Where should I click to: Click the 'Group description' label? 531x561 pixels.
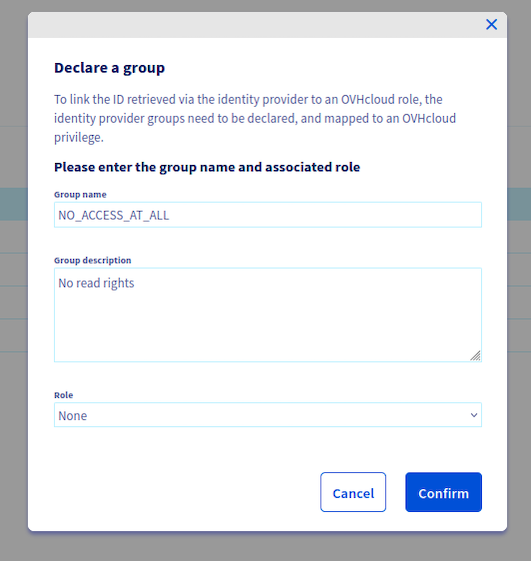pyautogui.click(x=93, y=260)
